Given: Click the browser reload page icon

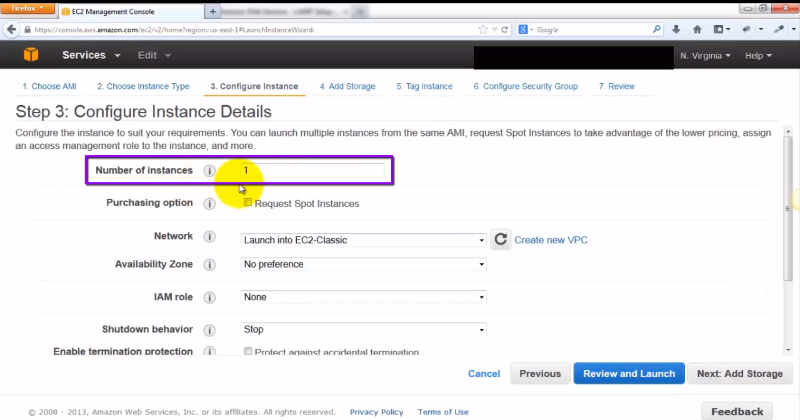Looking at the screenshot, I should coord(505,30).
